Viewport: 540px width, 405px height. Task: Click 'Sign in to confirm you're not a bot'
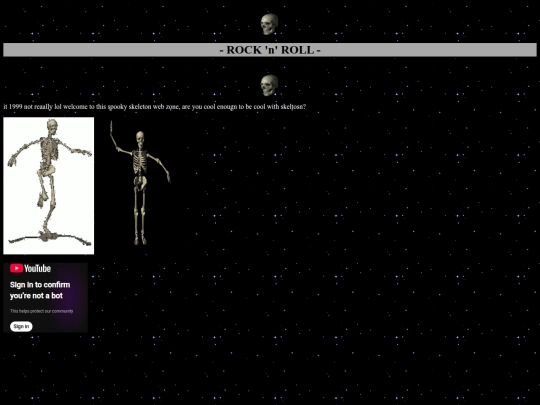point(40,290)
